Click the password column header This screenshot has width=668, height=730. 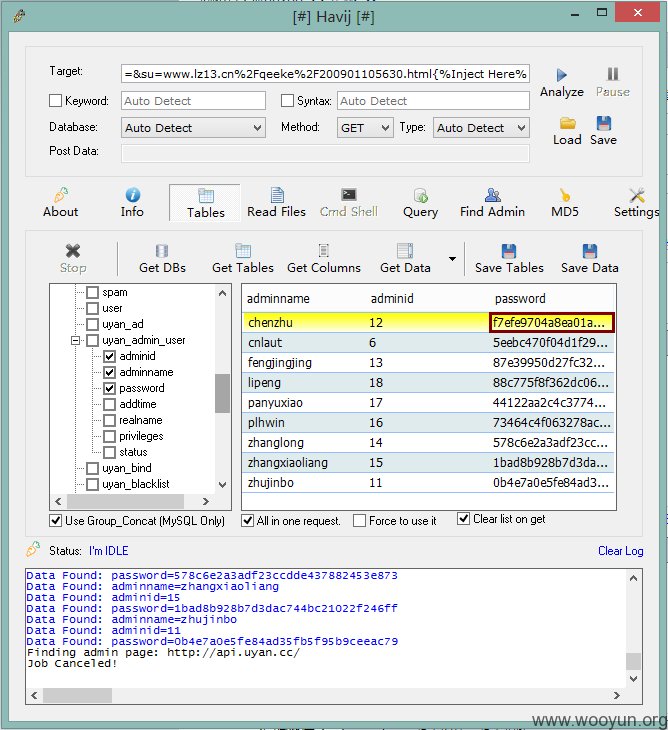click(520, 298)
